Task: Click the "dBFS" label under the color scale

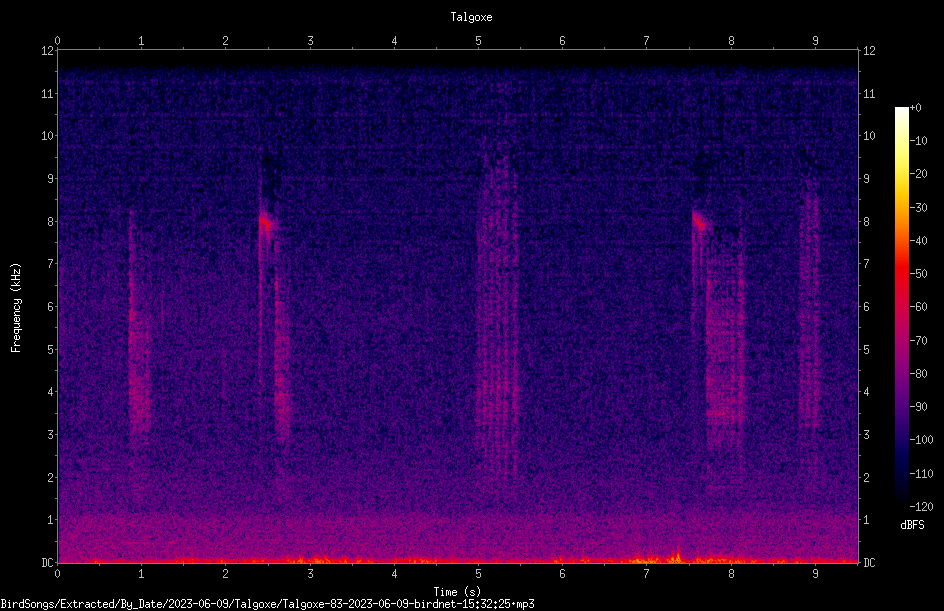Action: (912, 525)
